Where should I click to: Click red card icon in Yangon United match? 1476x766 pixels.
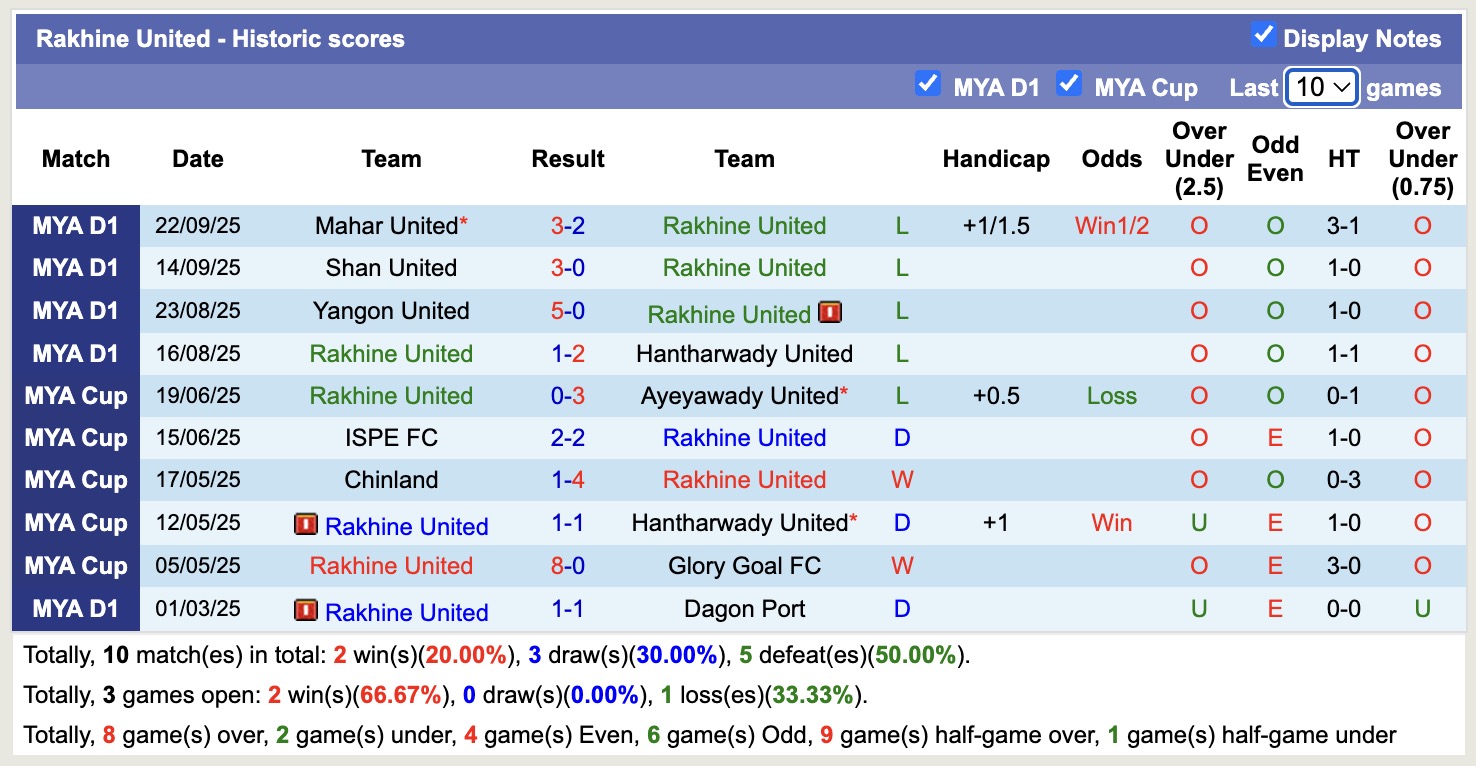(829, 313)
